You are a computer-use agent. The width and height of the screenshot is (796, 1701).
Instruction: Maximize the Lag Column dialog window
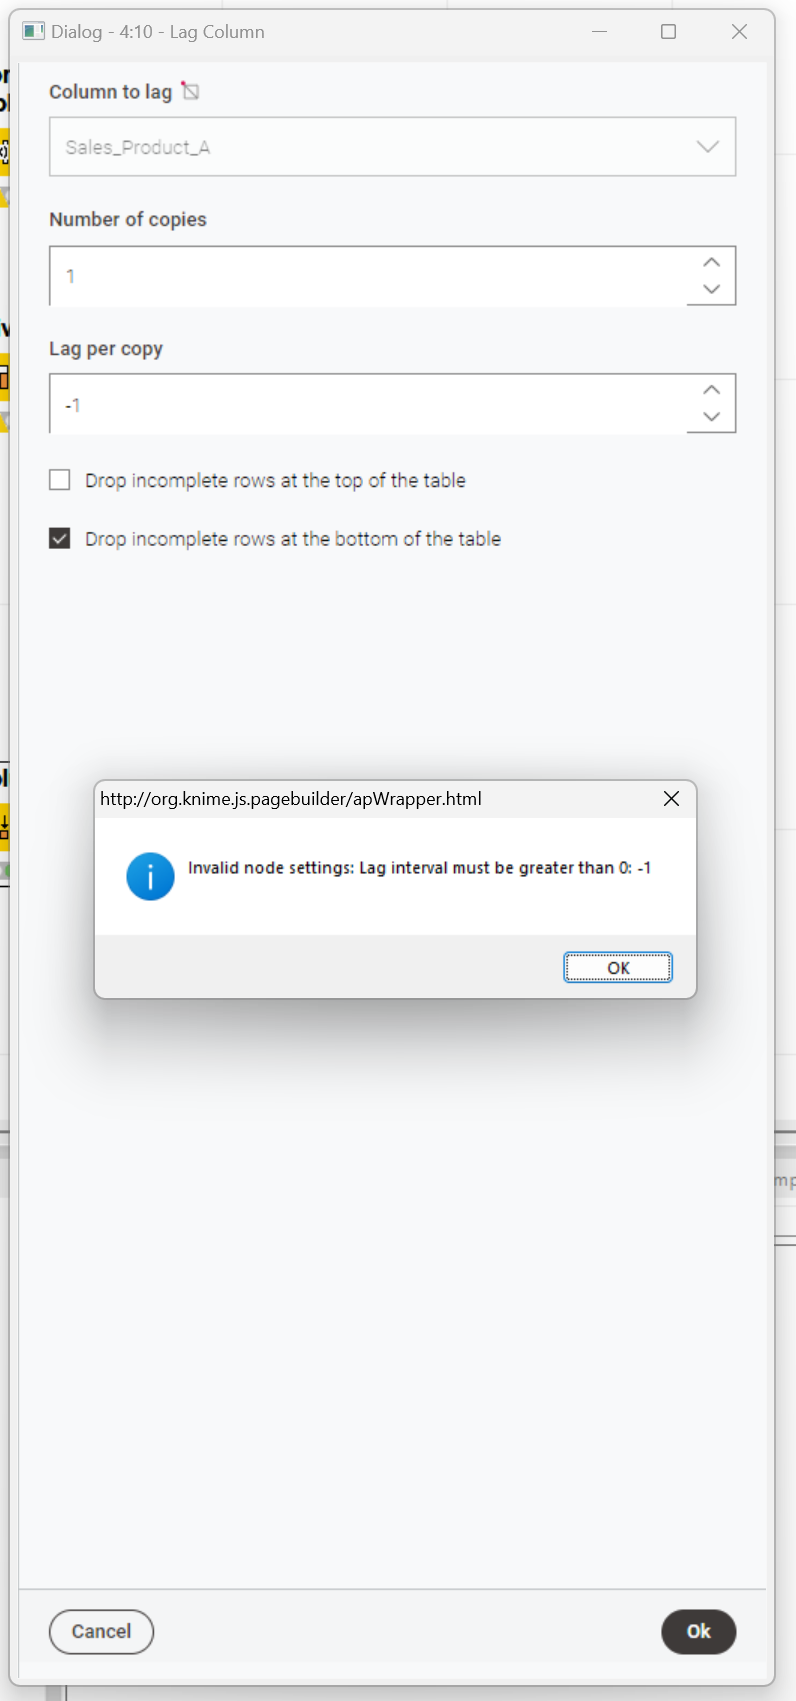pyautogui.click(x=668, y=31)
